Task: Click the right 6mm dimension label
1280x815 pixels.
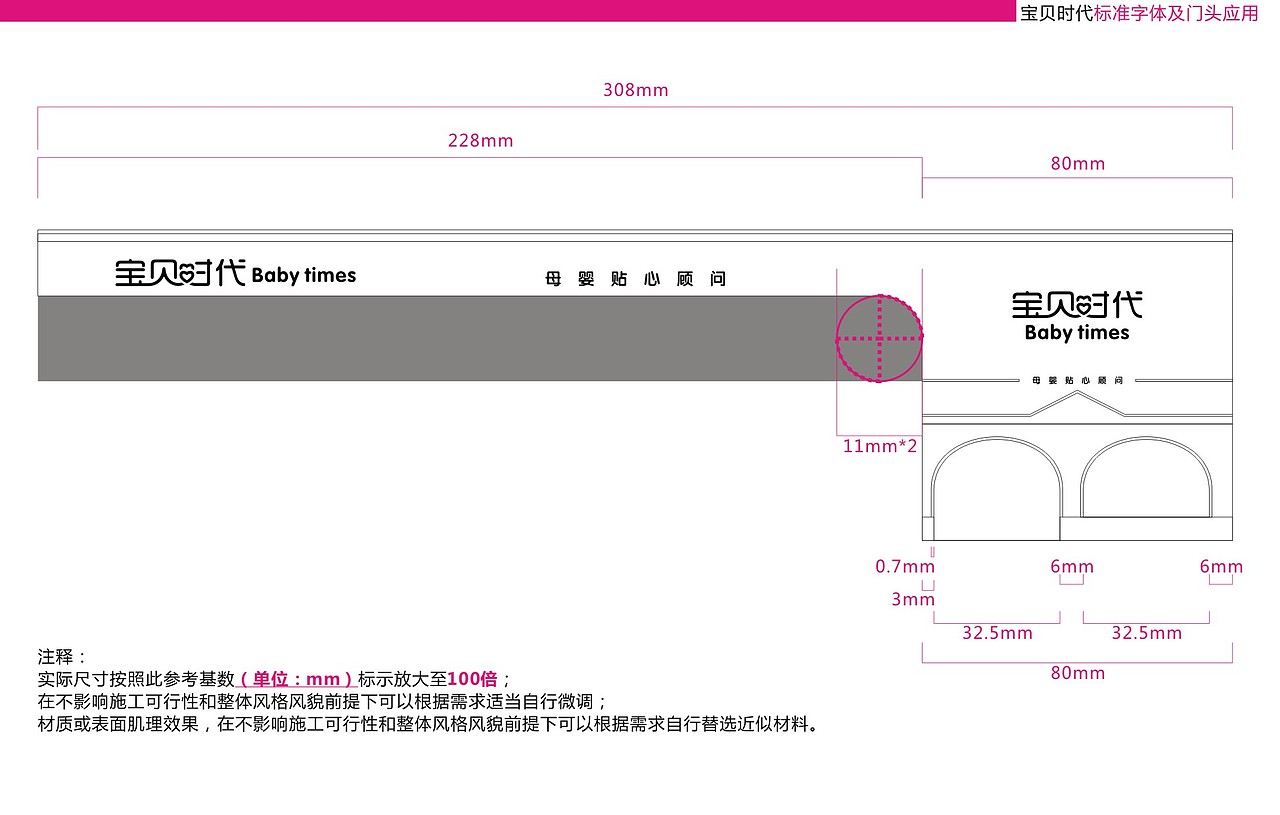Action: click(x=1218, y=566)
